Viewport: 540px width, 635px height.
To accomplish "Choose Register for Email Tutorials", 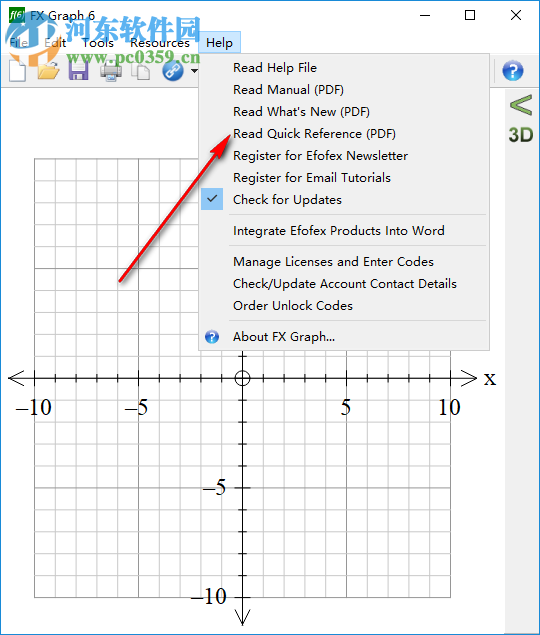I will [312, 177].
